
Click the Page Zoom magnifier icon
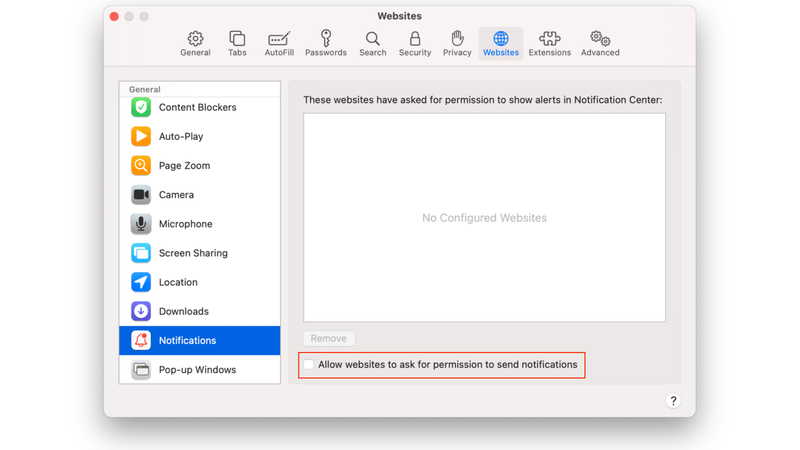click(141, 165)
